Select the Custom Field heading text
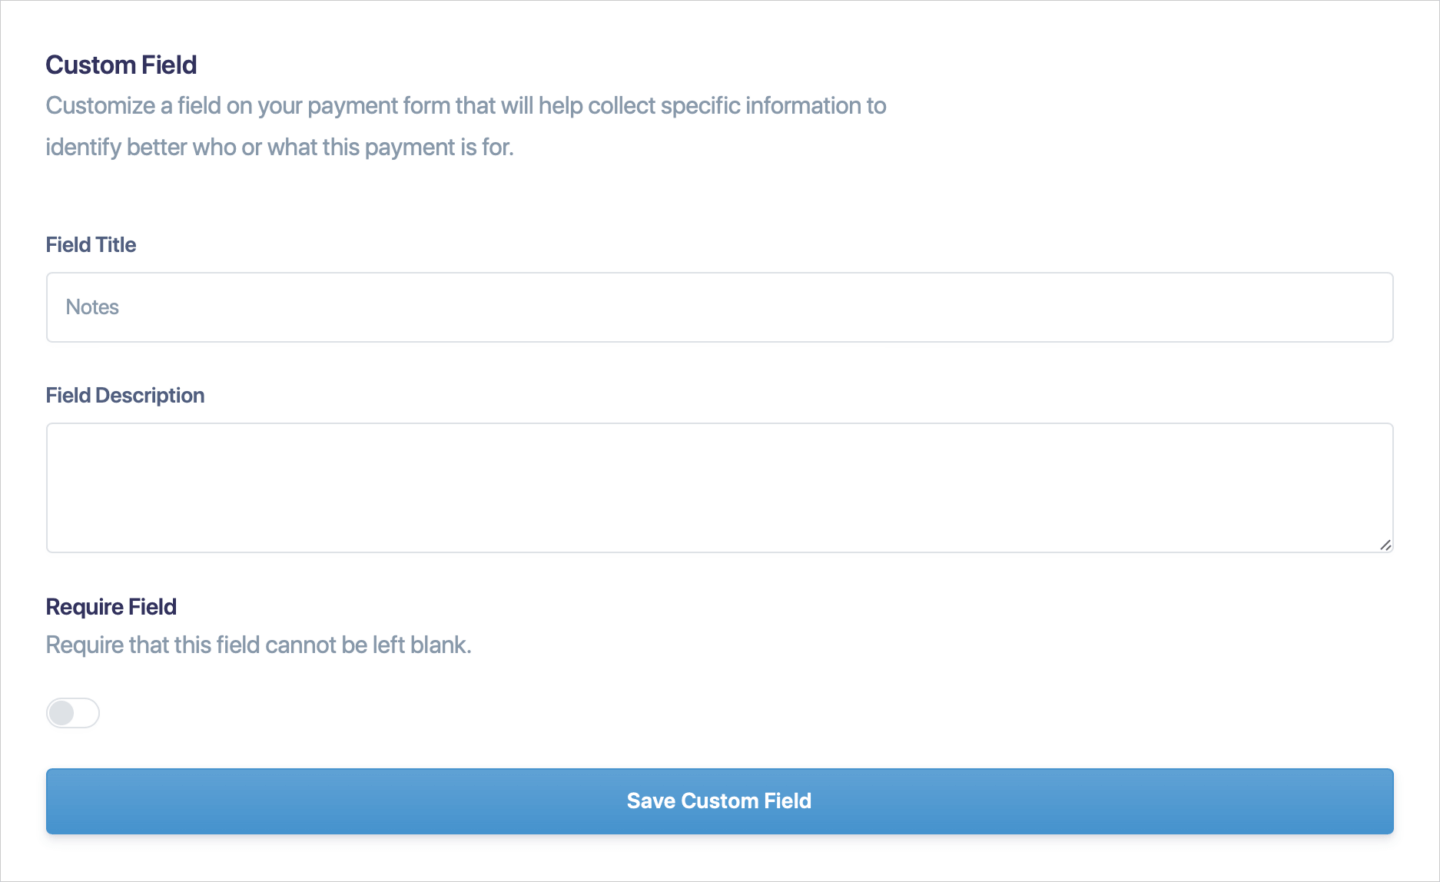Viewport: 1440px width, 882px height. click(120, 64)
